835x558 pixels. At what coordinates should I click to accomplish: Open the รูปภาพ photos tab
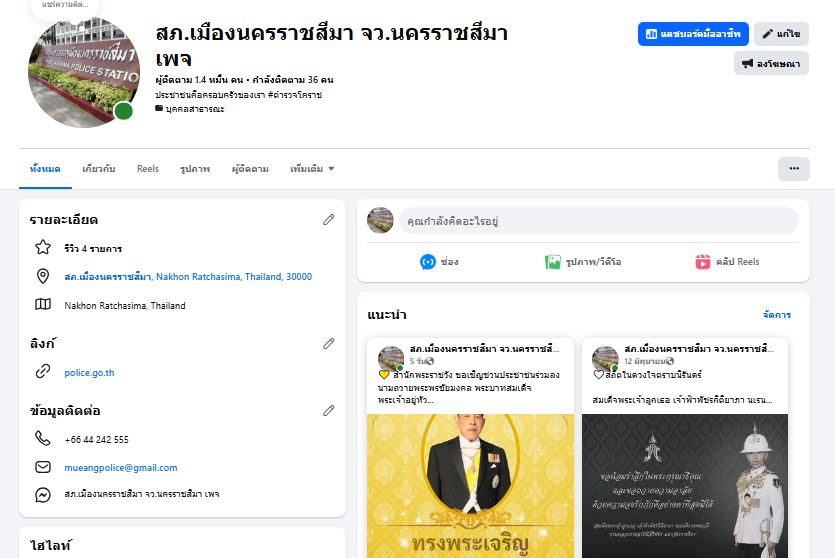[x=195, y=169]
